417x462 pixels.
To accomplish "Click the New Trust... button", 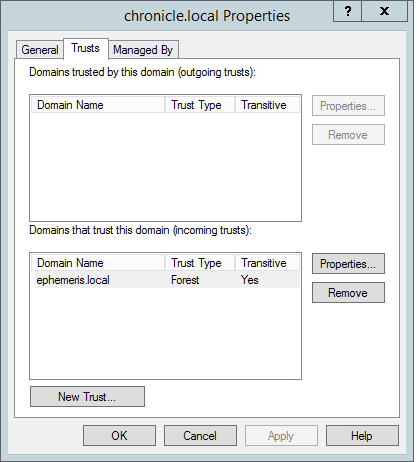I will click(87, 397).
